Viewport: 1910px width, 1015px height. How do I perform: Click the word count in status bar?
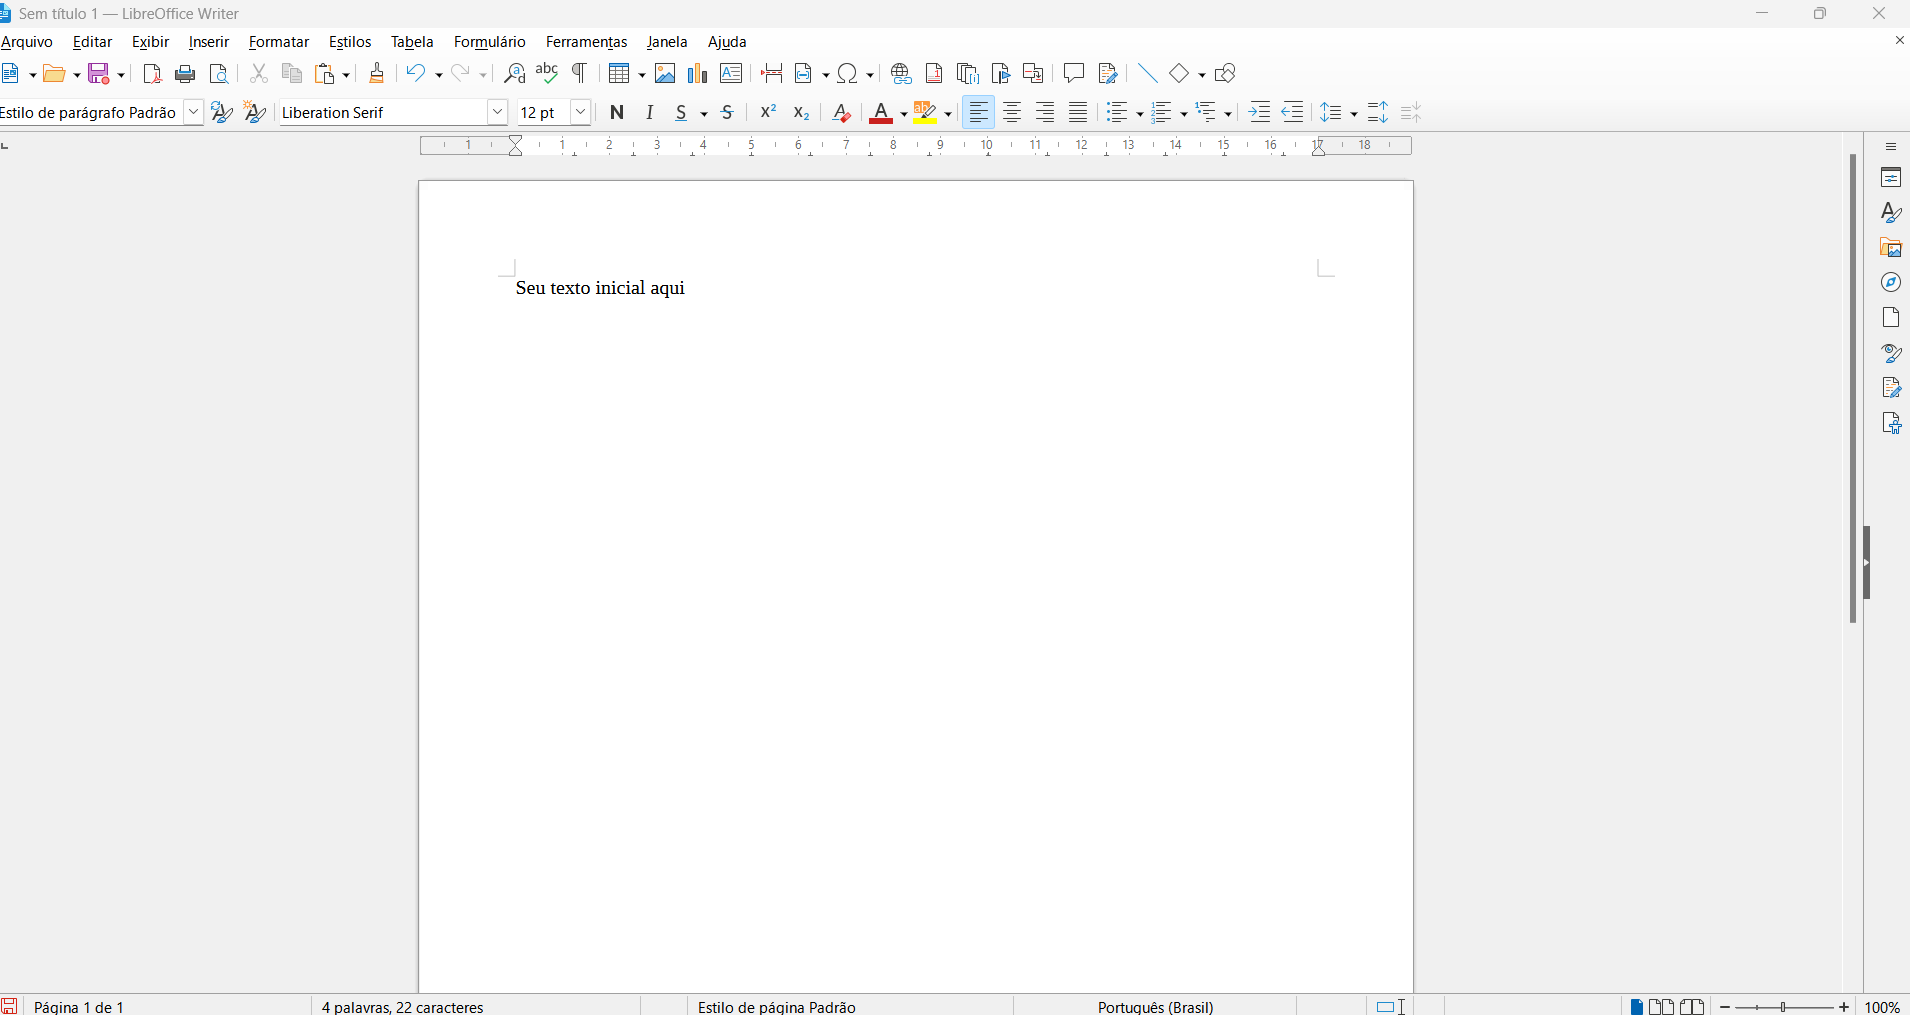coord(403,1007)
